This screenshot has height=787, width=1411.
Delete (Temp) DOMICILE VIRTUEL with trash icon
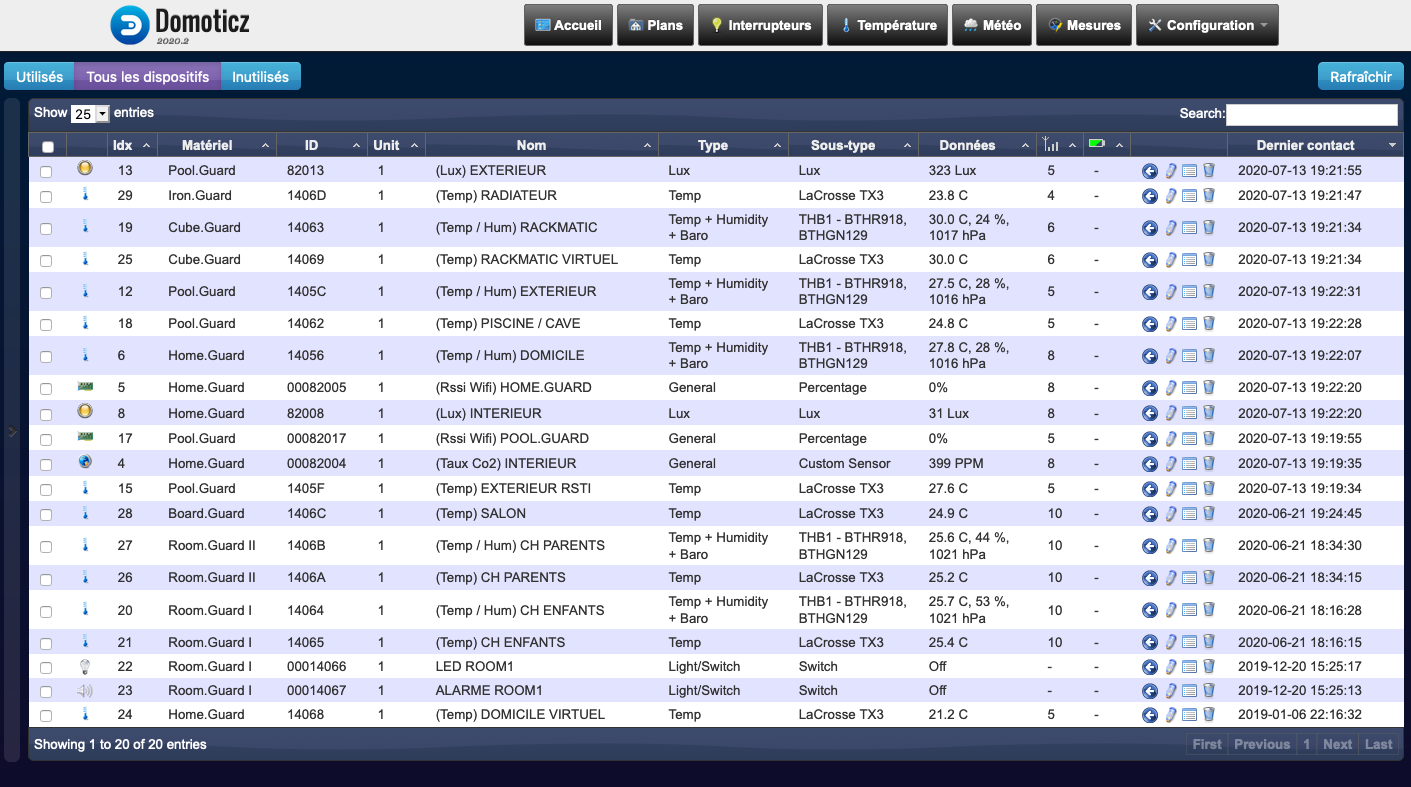(1208, 715)
